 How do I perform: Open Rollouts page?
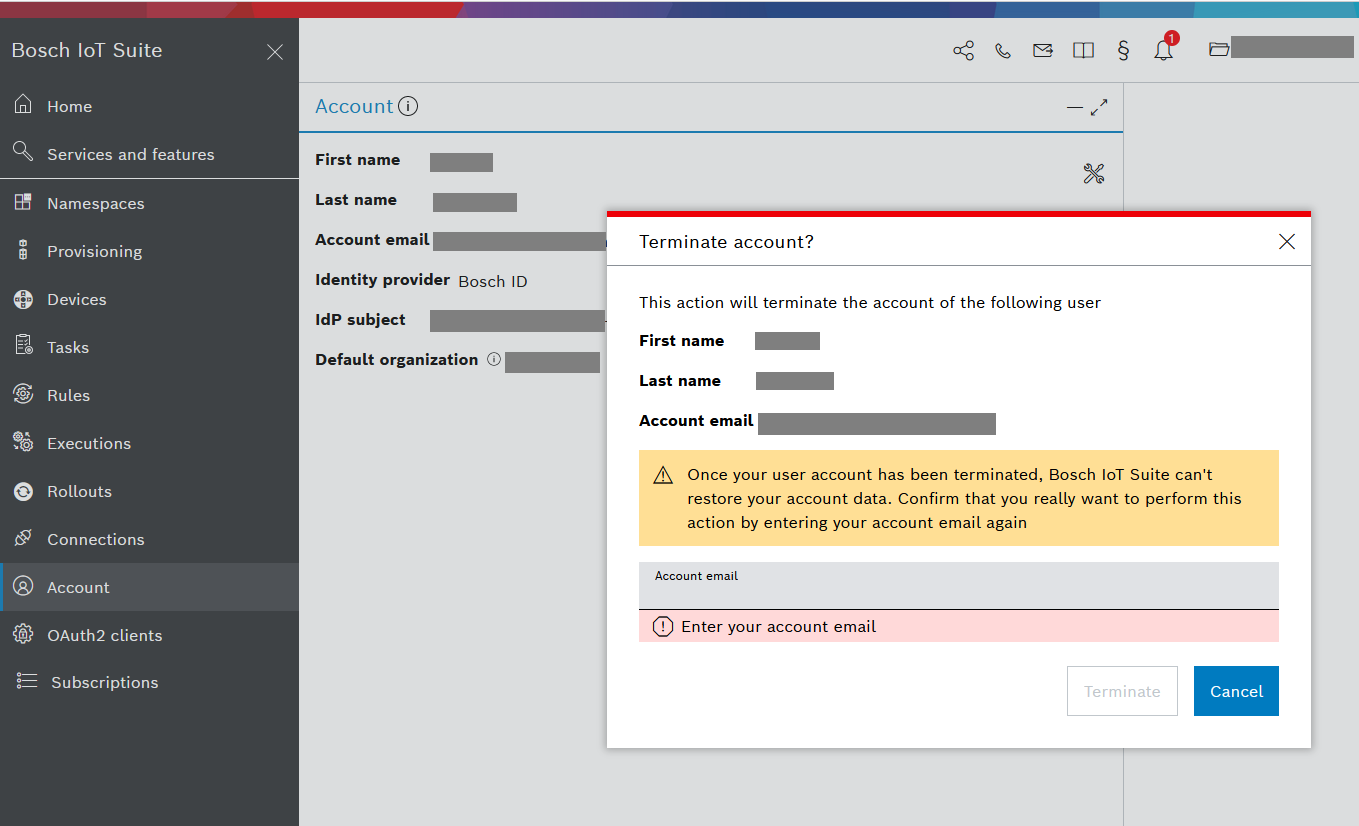[x=150, y=491]
